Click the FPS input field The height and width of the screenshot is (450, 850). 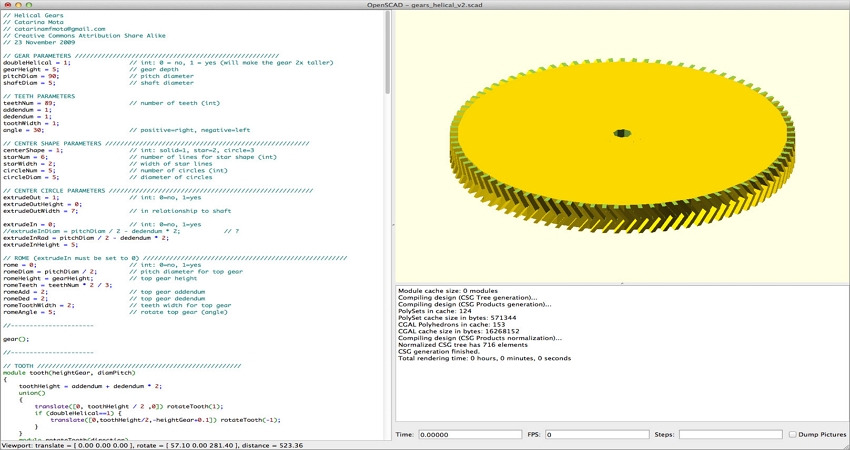(x=597, y=434)
